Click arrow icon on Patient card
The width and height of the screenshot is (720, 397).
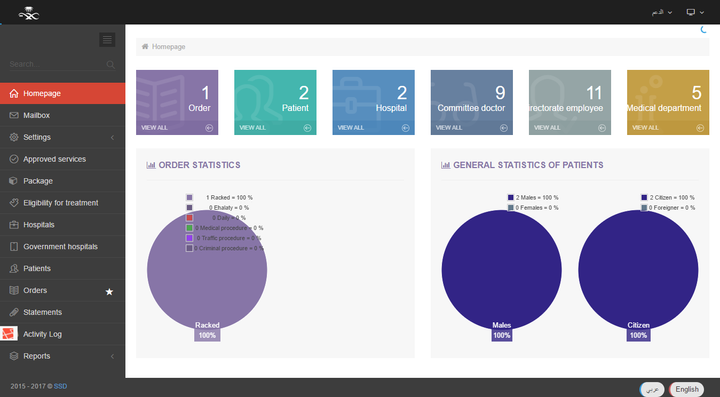pos(307,128)
